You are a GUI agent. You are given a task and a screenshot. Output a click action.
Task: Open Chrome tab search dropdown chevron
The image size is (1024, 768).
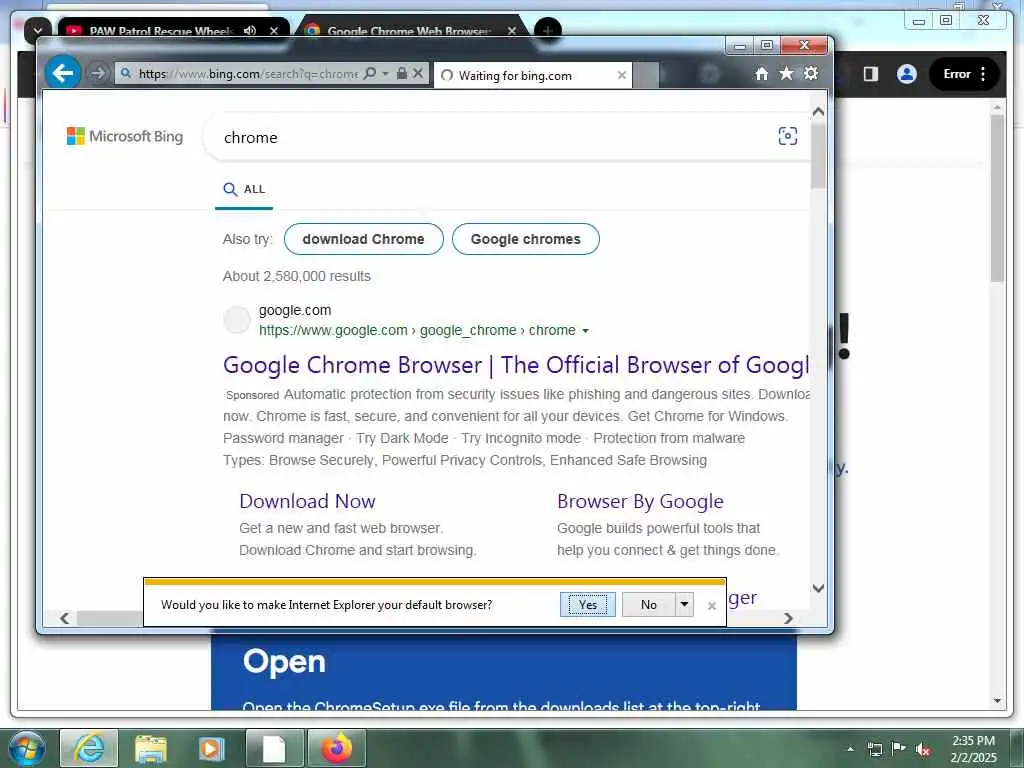[x=37, y=30]
